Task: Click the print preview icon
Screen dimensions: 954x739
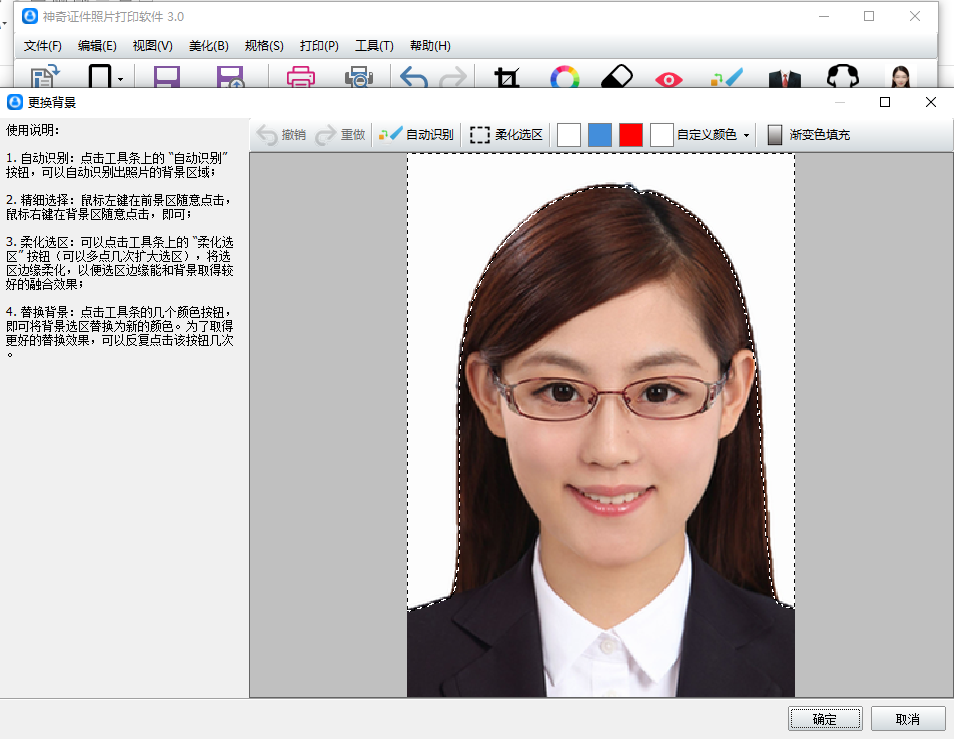Action: point(358,78)
